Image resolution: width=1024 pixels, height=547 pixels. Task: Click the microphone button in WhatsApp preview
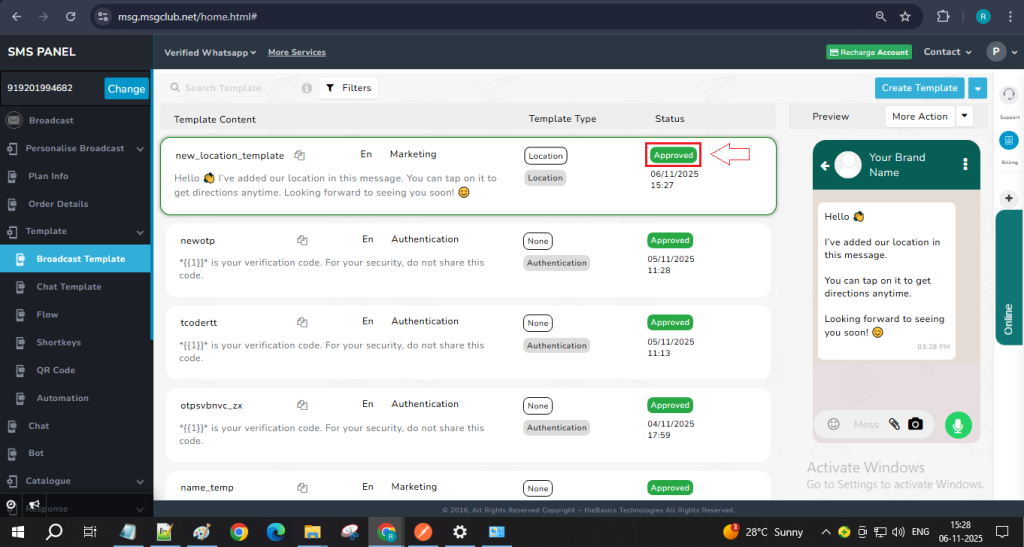tap(958, 424)
